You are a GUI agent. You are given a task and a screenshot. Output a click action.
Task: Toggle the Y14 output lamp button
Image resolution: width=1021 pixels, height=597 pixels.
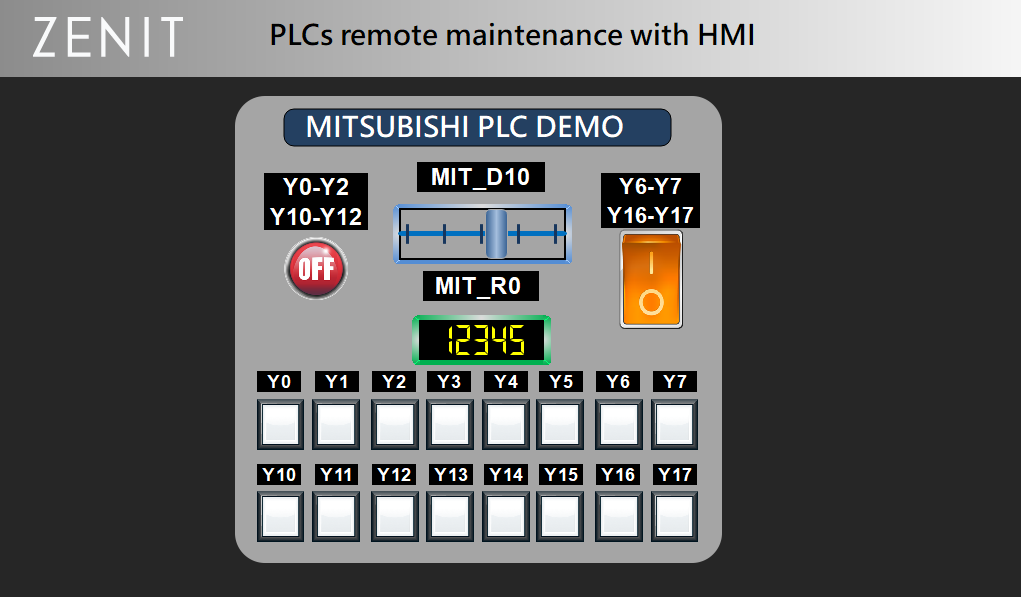tap(506, 517)
